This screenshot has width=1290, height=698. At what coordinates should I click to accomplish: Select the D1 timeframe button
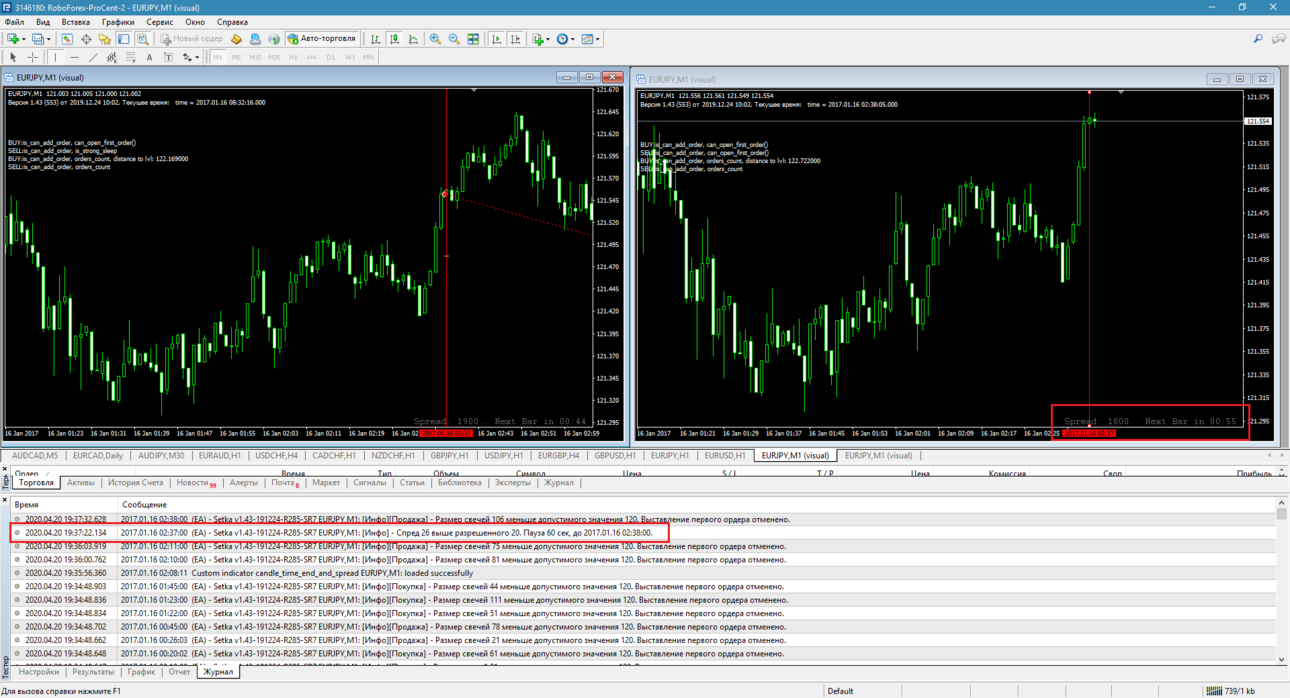331,57
